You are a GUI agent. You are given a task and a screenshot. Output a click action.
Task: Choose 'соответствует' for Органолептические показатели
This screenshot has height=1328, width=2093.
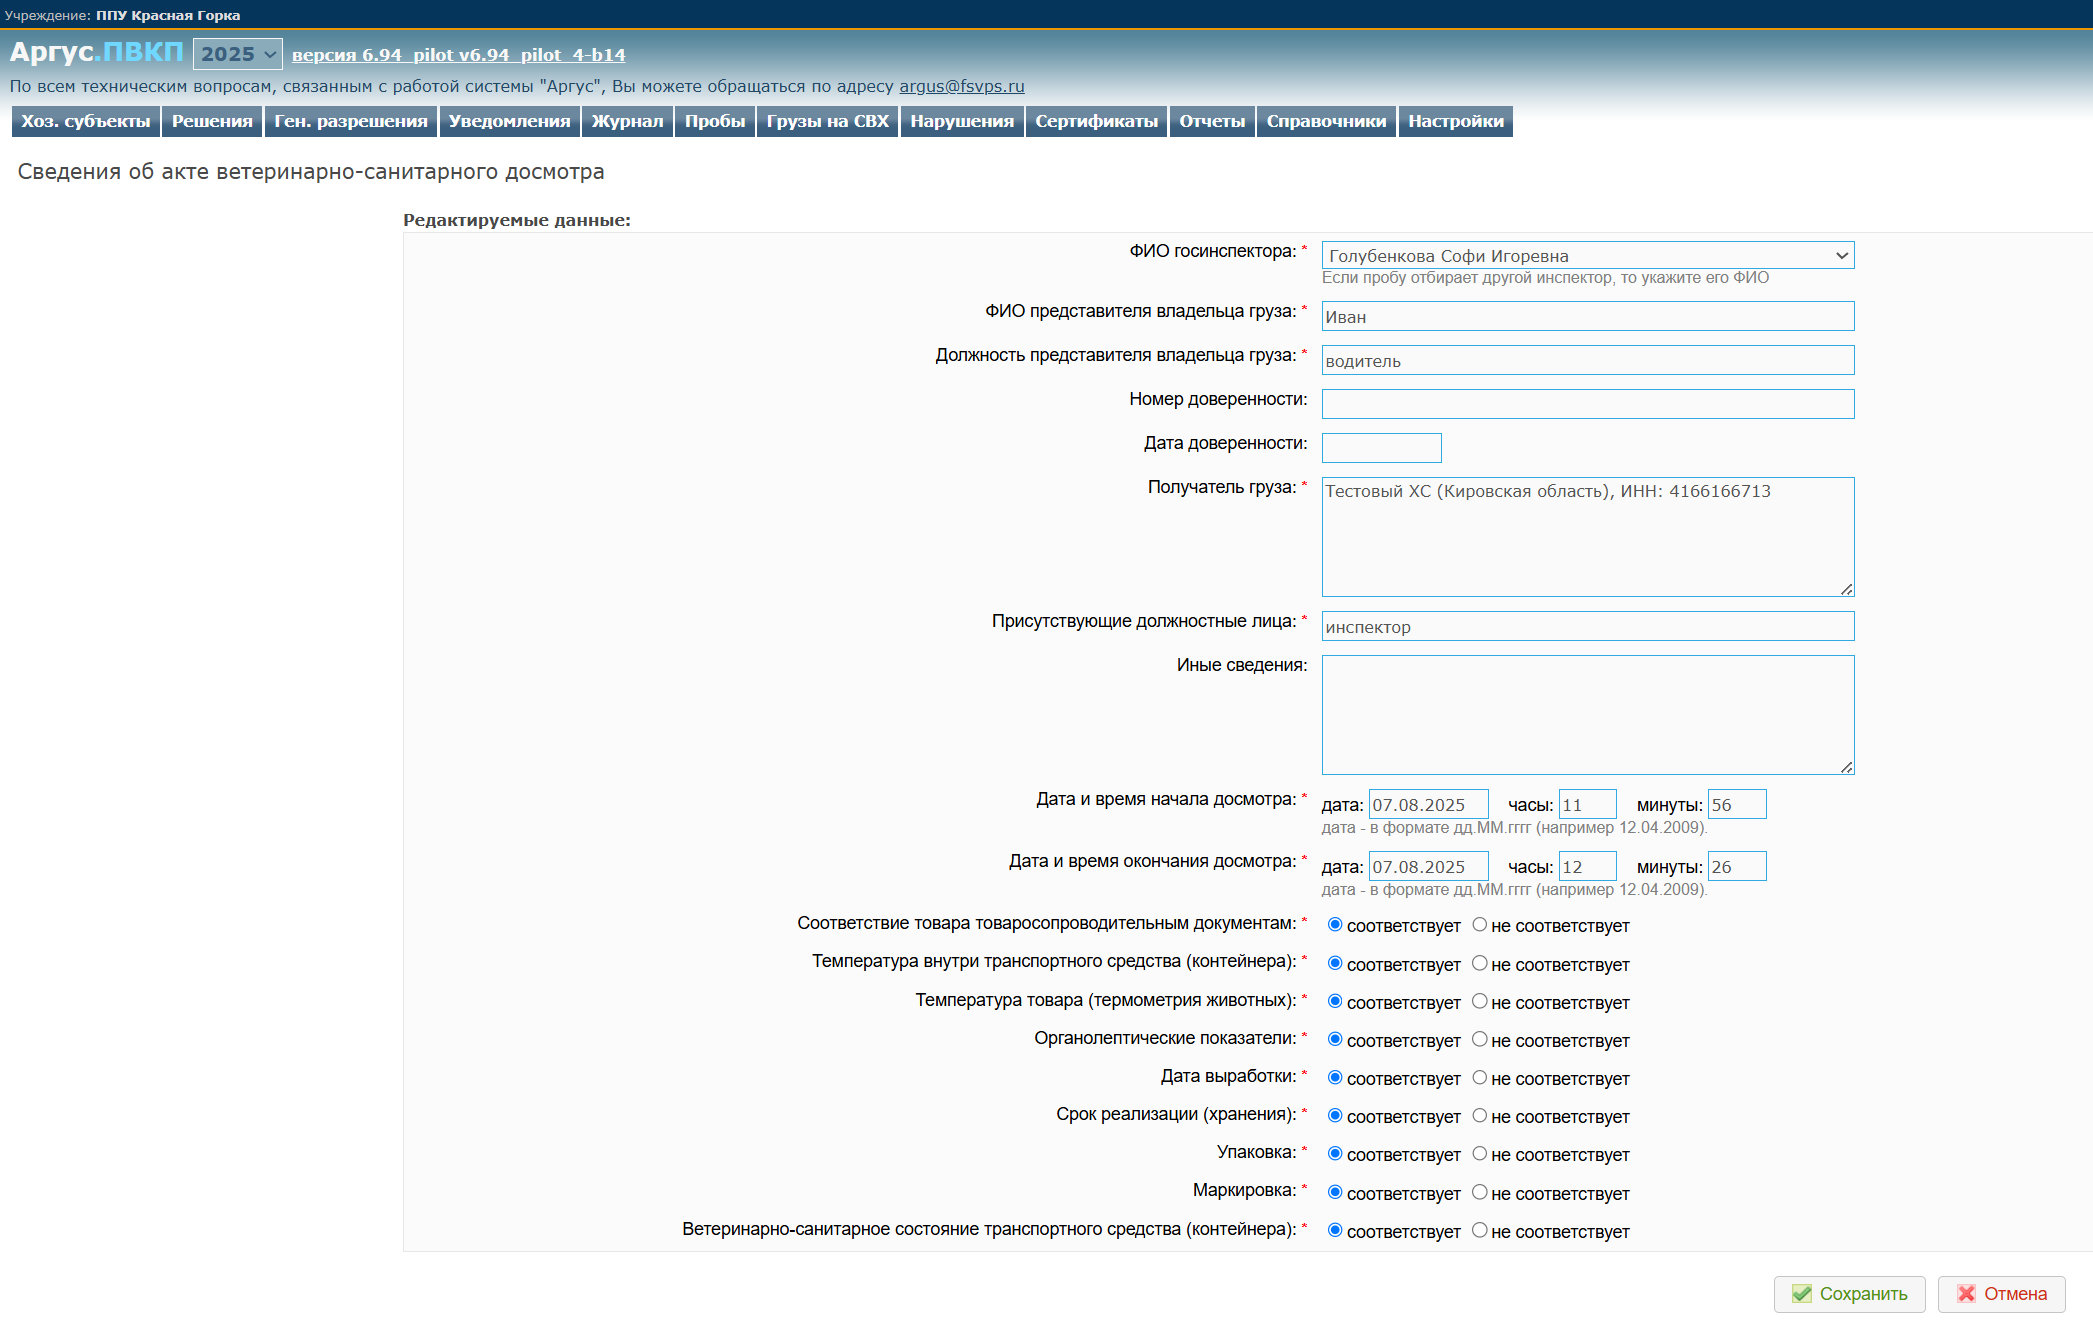[x=1335, y=1040]
